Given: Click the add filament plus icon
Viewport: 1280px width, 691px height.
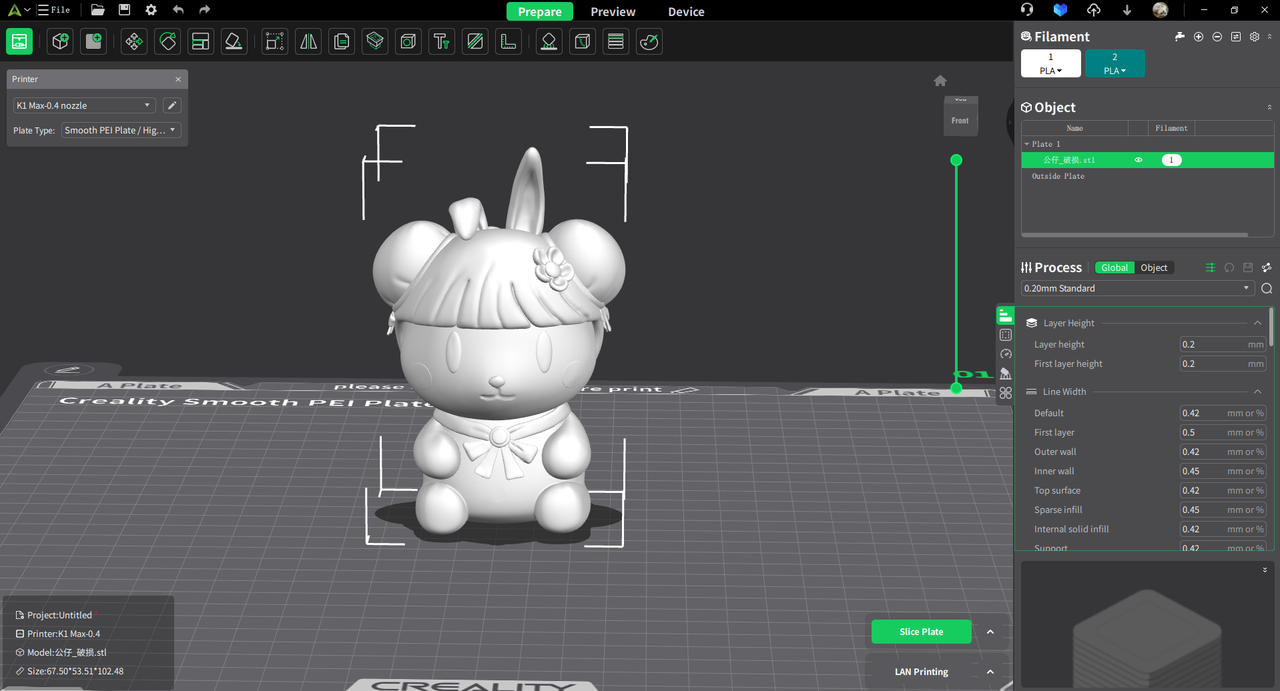Looking at the screenshot, I should [x=1198, y=37].
